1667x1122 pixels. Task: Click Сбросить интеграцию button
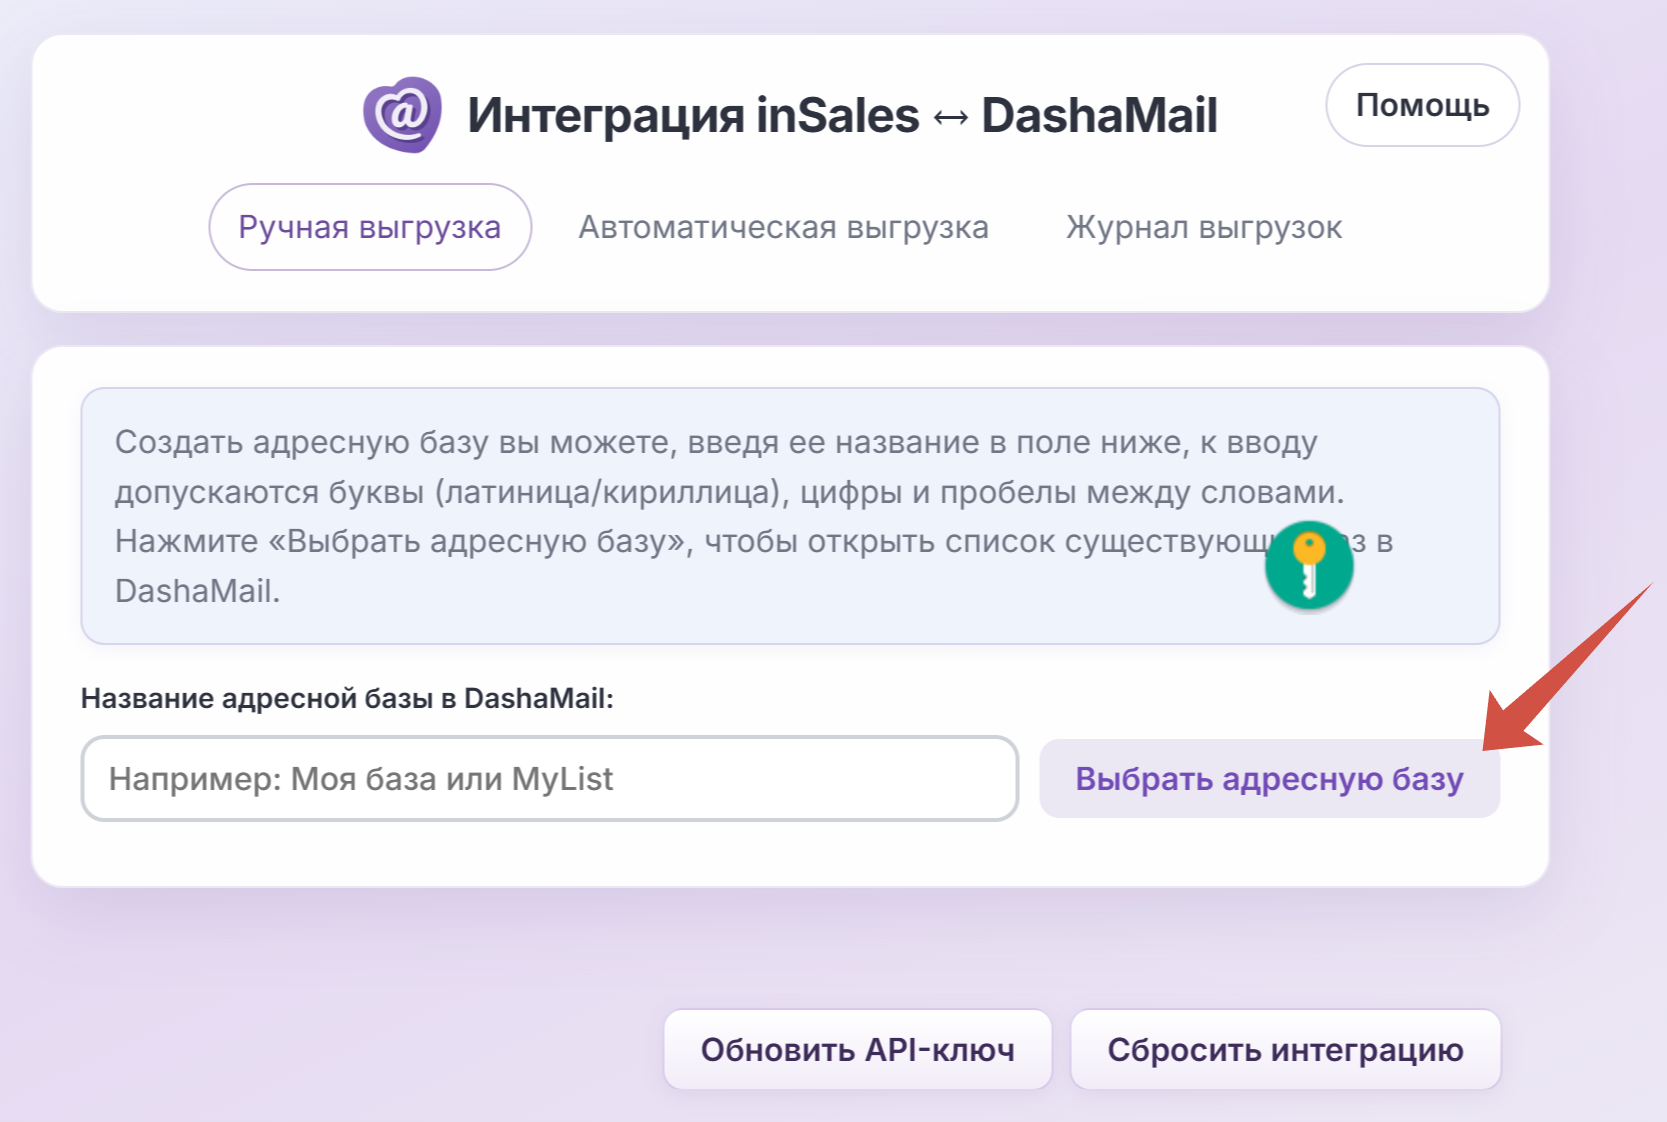click(1286, 1050)
